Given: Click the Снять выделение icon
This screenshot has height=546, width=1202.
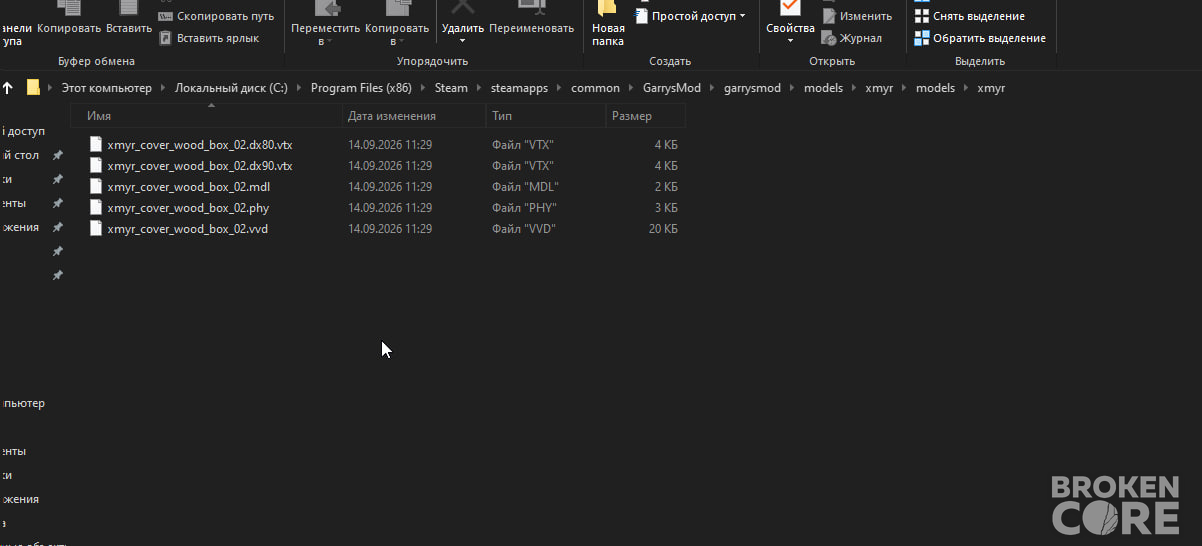Looking at the screenshot, I should (922, 16).
